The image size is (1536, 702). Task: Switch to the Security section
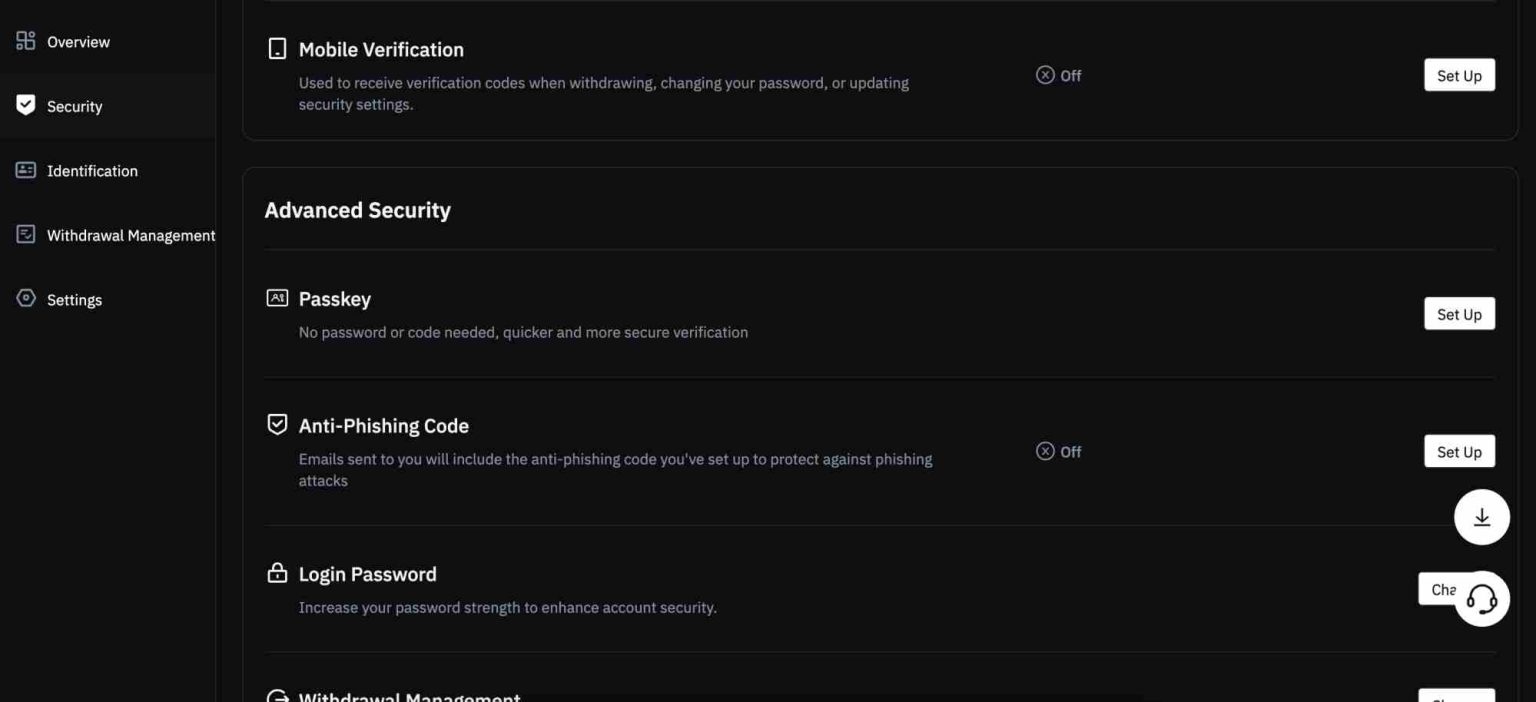coord(73,104)
